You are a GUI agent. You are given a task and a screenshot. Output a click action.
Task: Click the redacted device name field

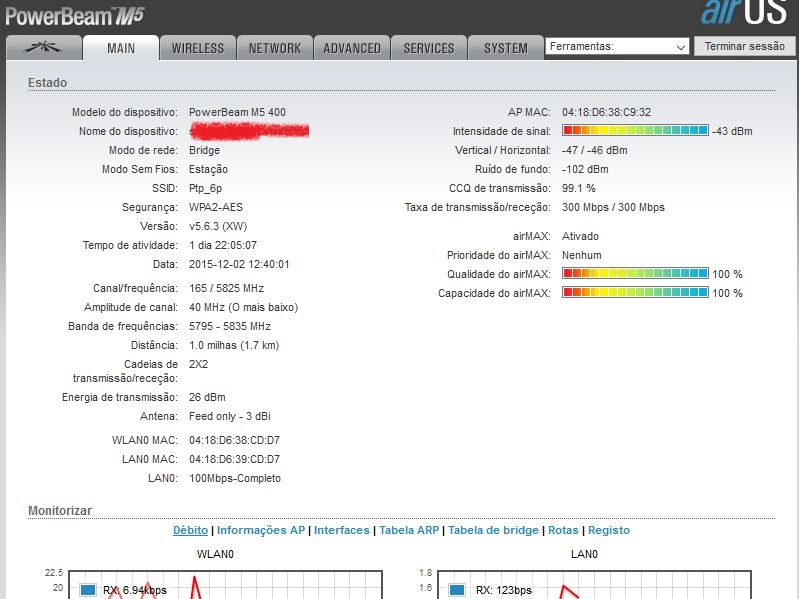tap(249, 131)
